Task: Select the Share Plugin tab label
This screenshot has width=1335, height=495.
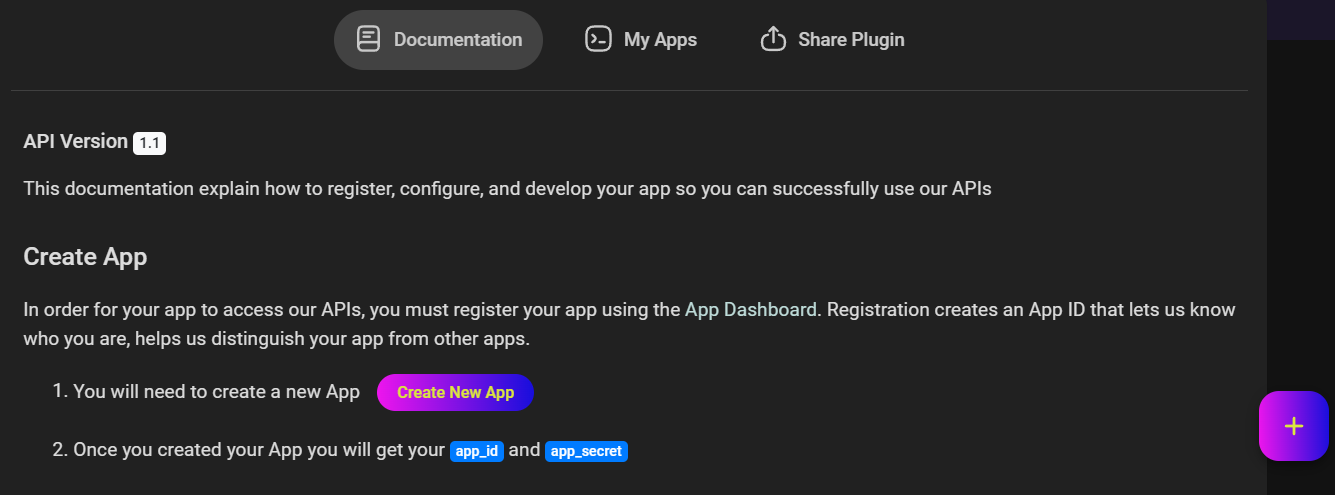Action: coord(851,40)
